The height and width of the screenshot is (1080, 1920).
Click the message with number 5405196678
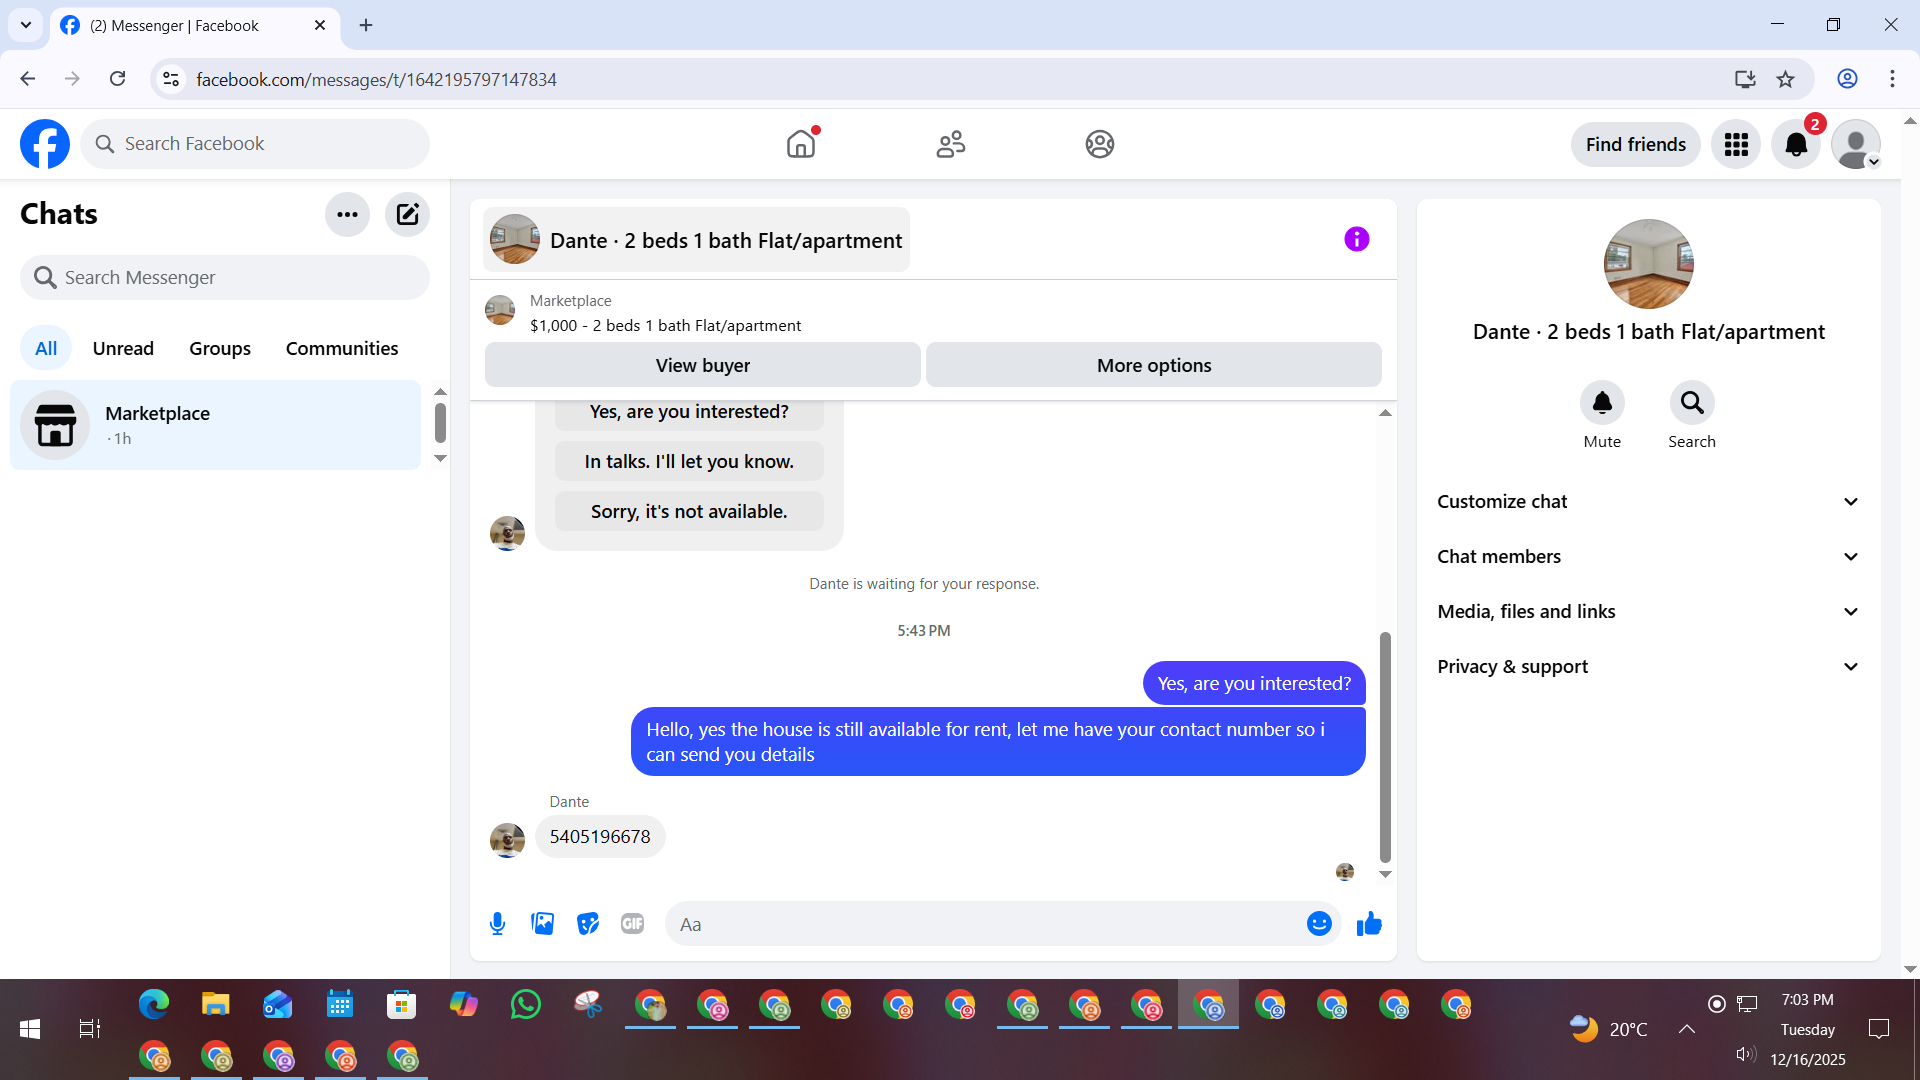point(600,837)
